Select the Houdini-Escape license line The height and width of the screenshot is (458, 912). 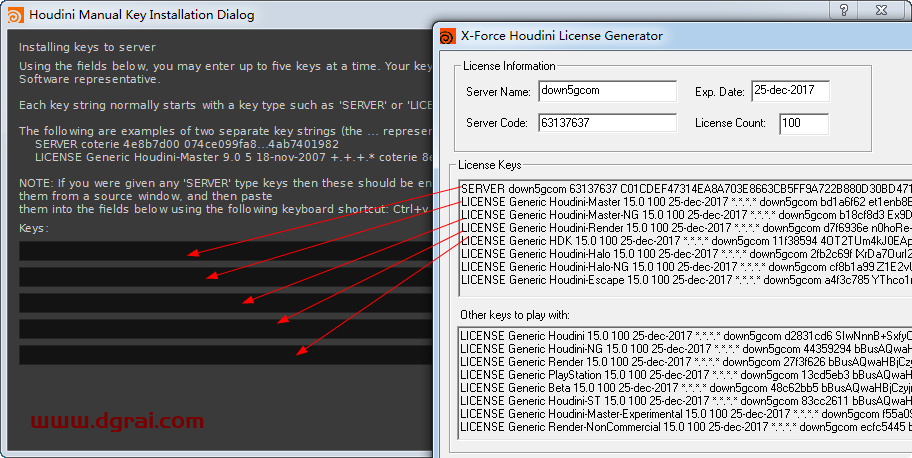point(686,279)
